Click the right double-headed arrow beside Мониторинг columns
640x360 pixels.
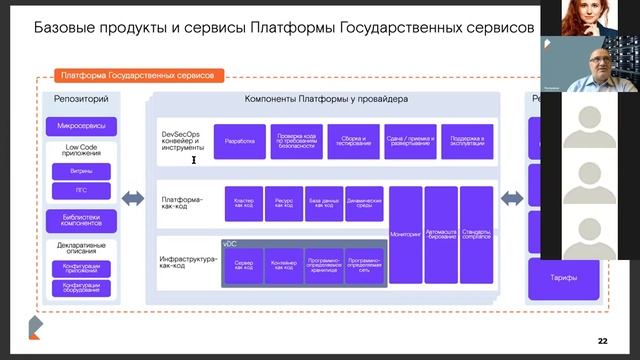tap(512, 199)
